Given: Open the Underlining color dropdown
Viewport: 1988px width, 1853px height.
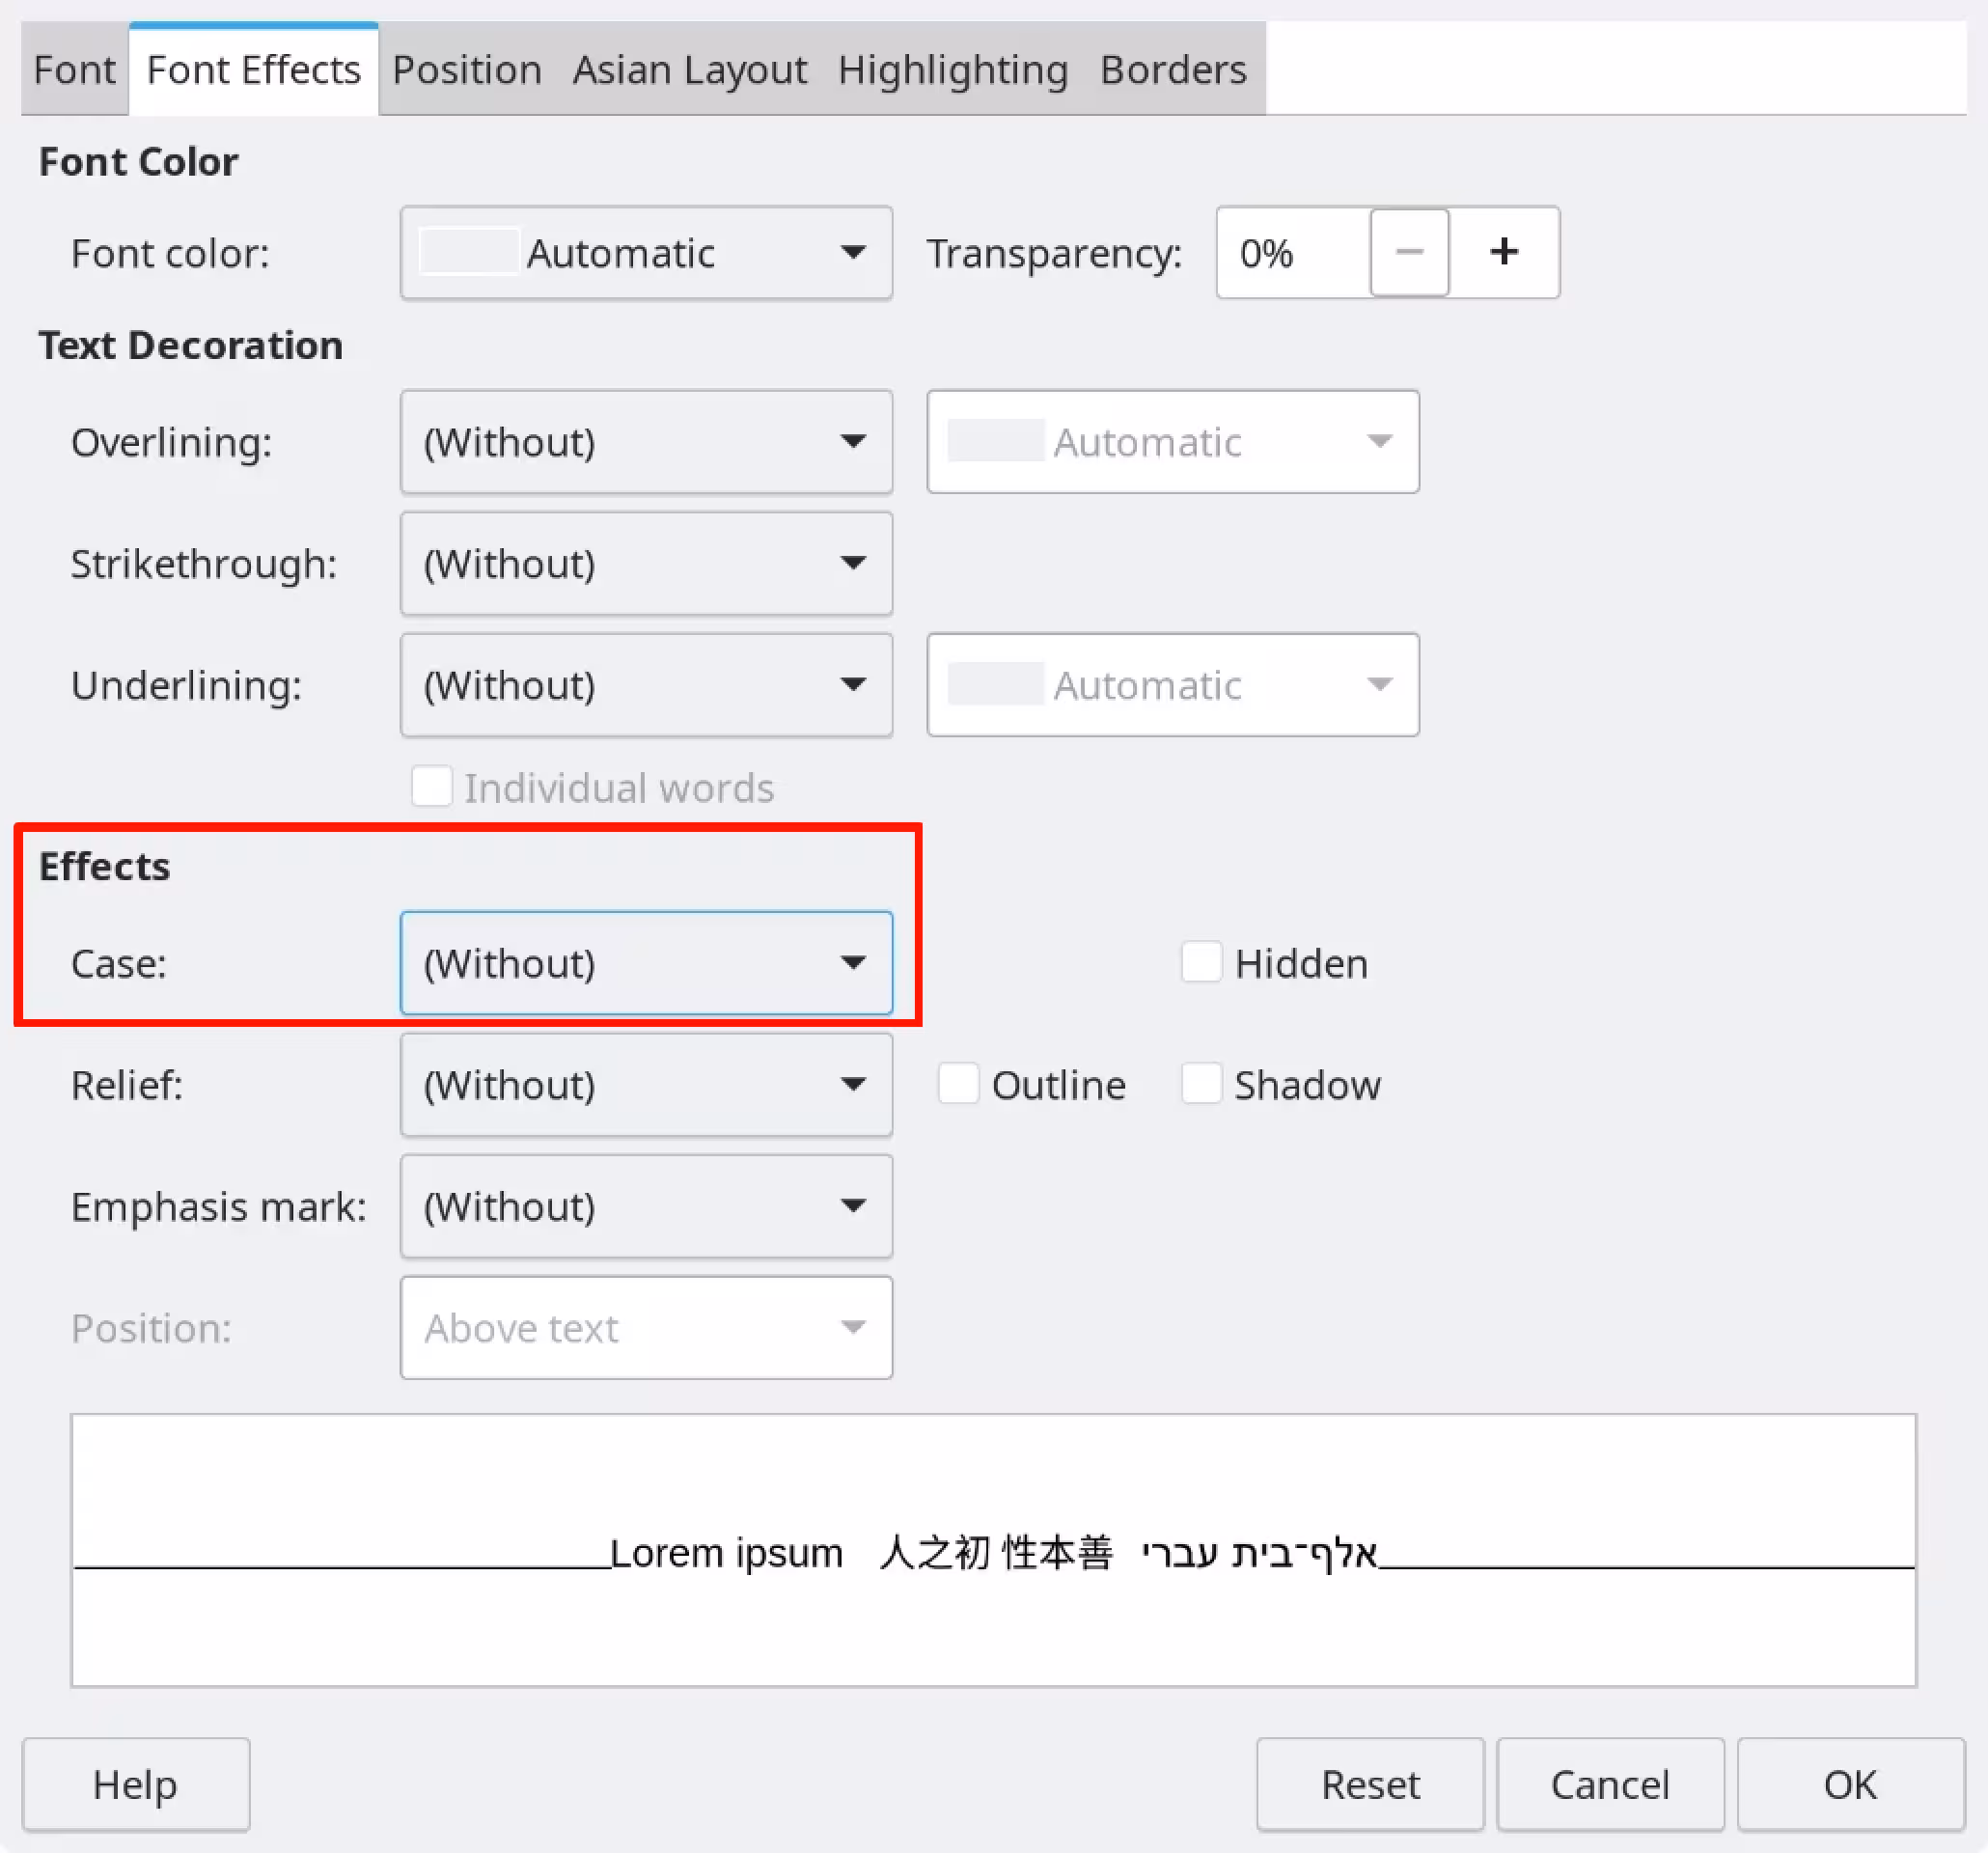Looking at the screenshot, I should (x=1172, y=685).
